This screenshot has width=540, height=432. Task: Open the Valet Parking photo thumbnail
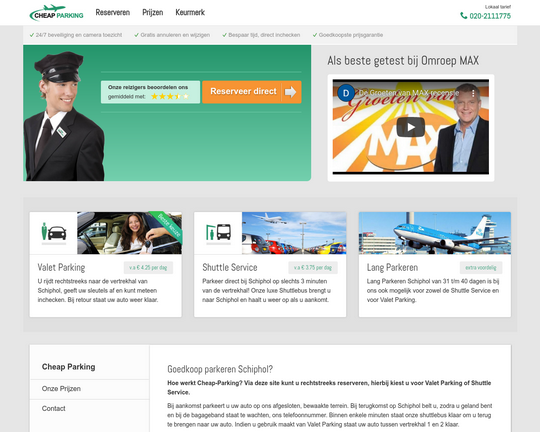click(x=129, y=233)
